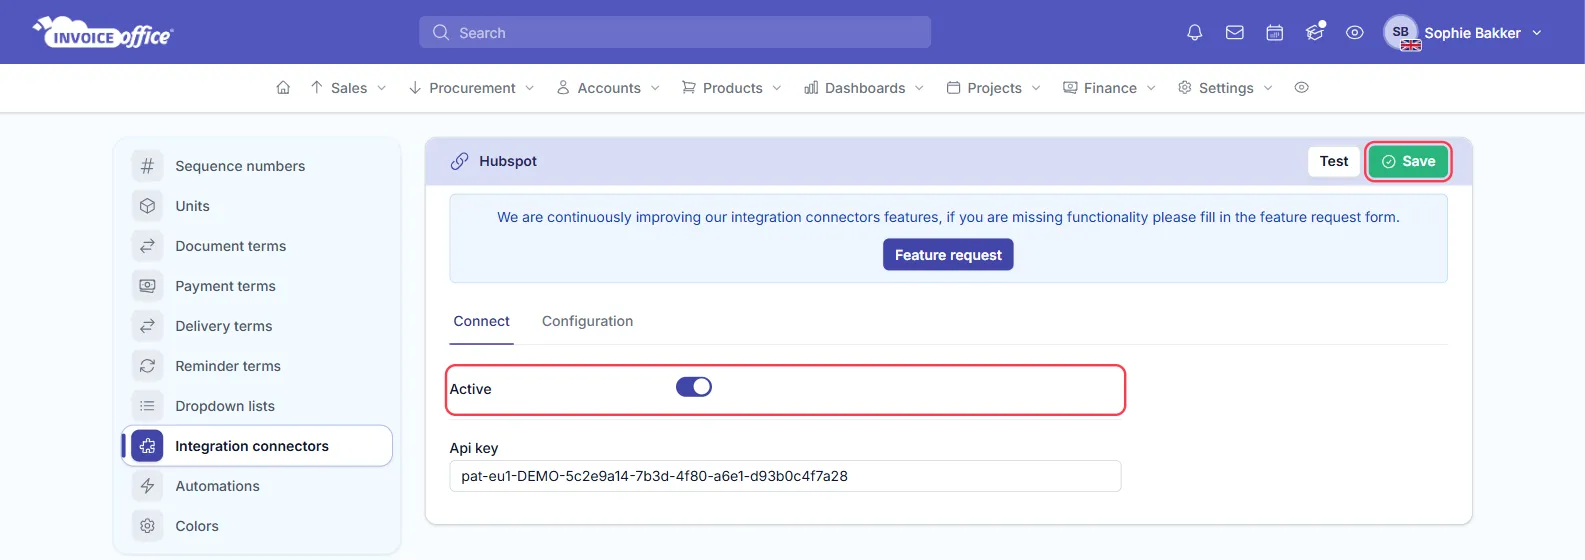Click the Sequence numbers hash icon
Screen dimensions: 1585x560
[147, 166]
